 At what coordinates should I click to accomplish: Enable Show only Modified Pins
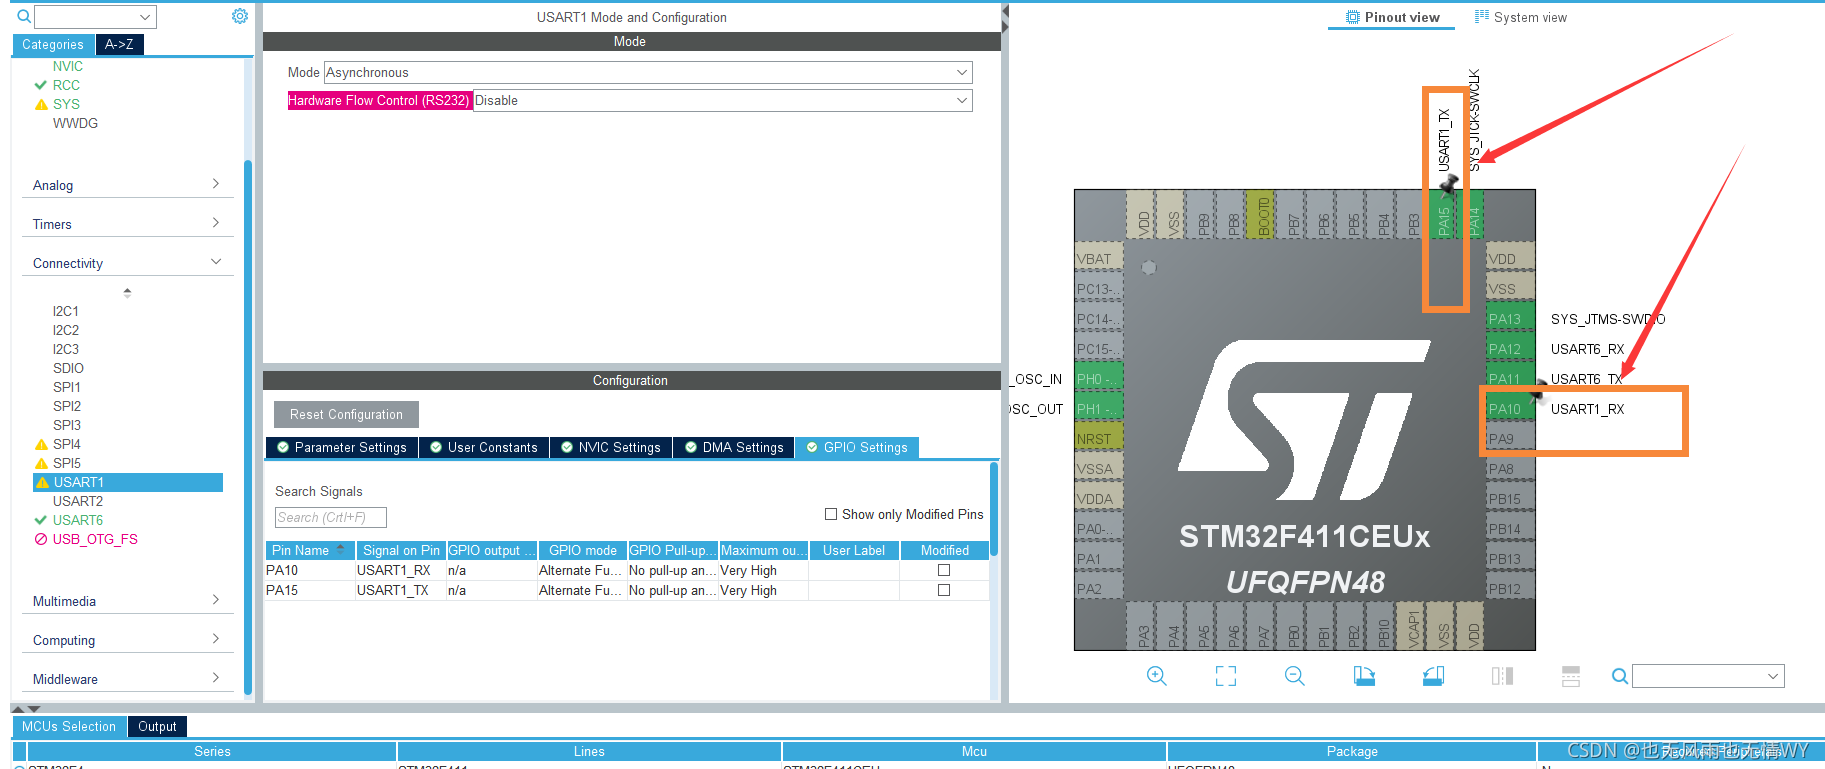(831, 514)
